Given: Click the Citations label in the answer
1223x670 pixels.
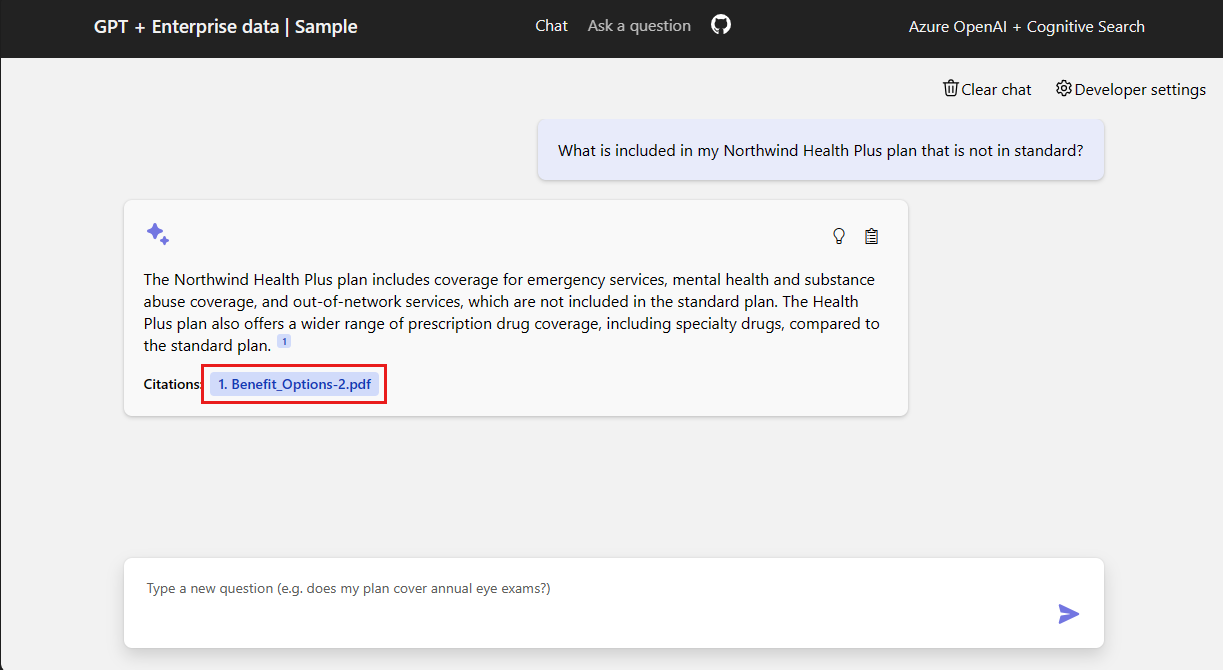Looking at the screenshot, I should (x=173, y=384).
